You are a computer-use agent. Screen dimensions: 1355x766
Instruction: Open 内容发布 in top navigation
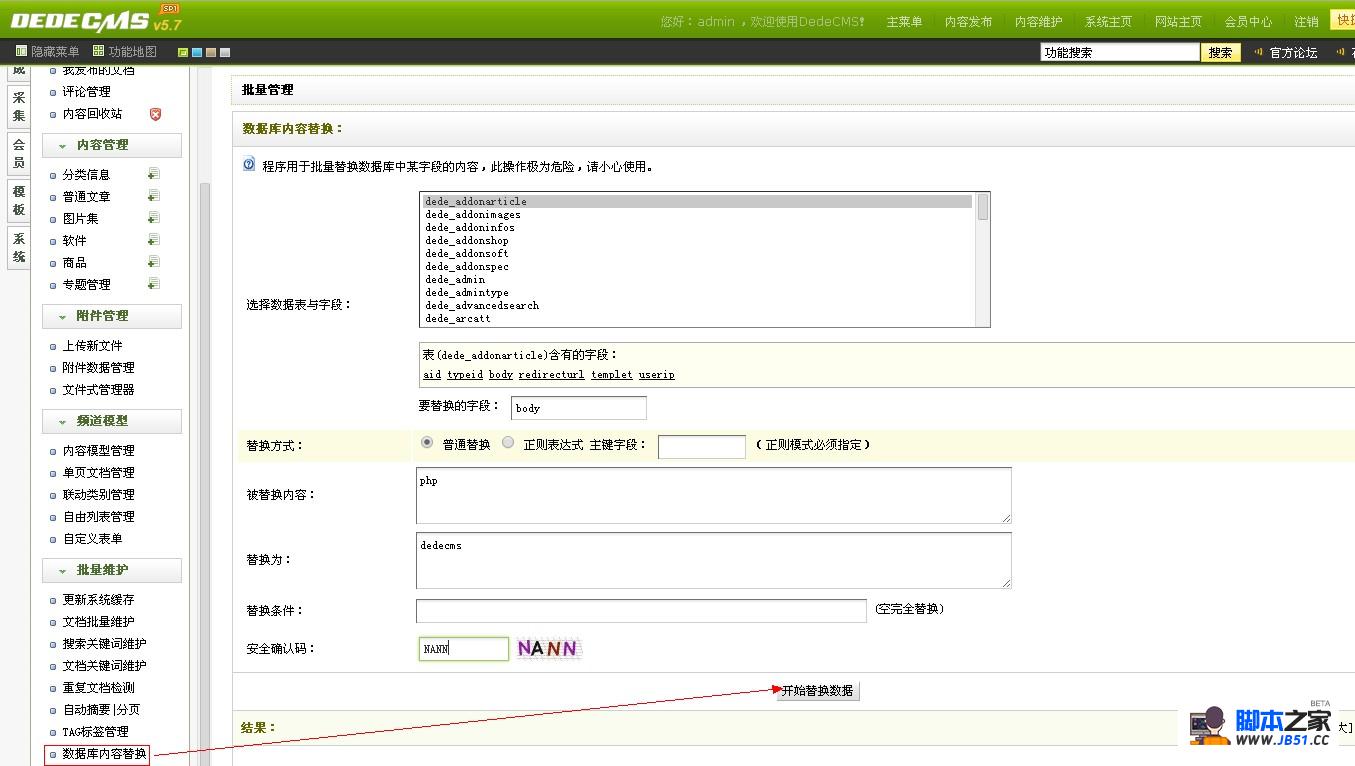(969, 21)
